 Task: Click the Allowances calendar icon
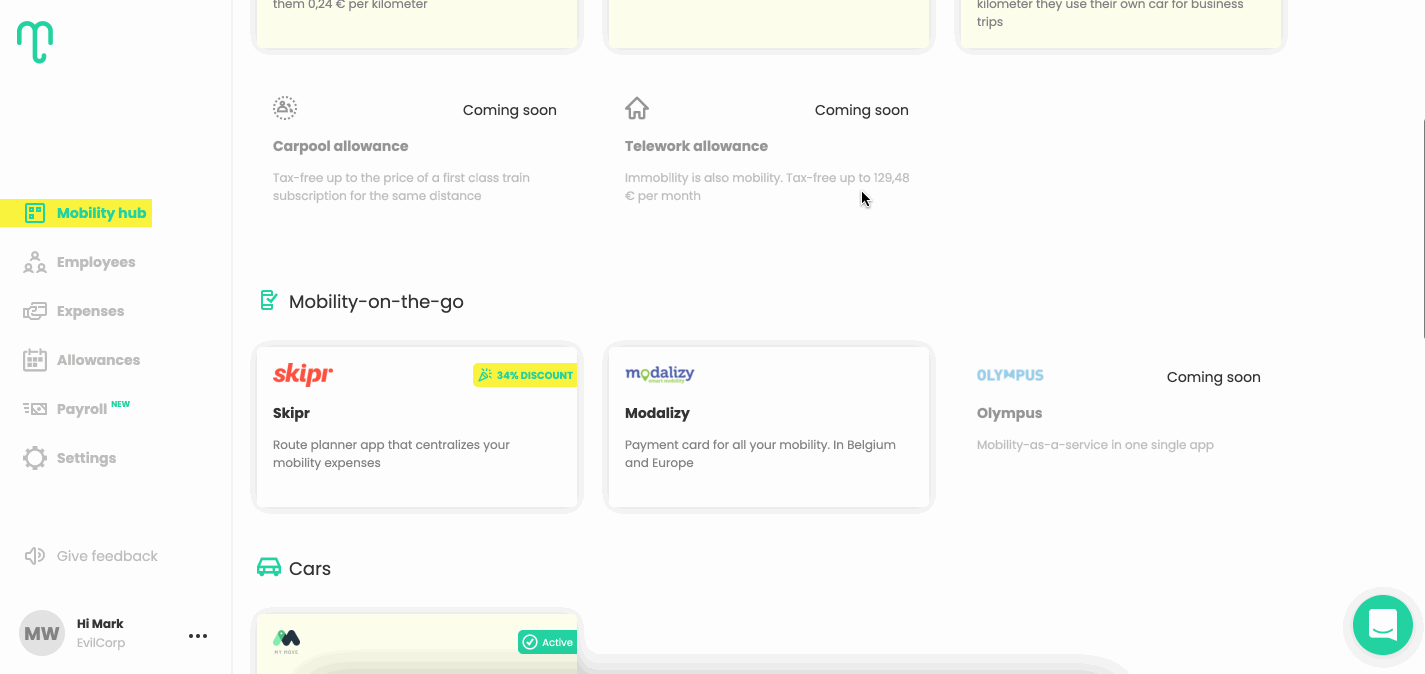point(35,360)
